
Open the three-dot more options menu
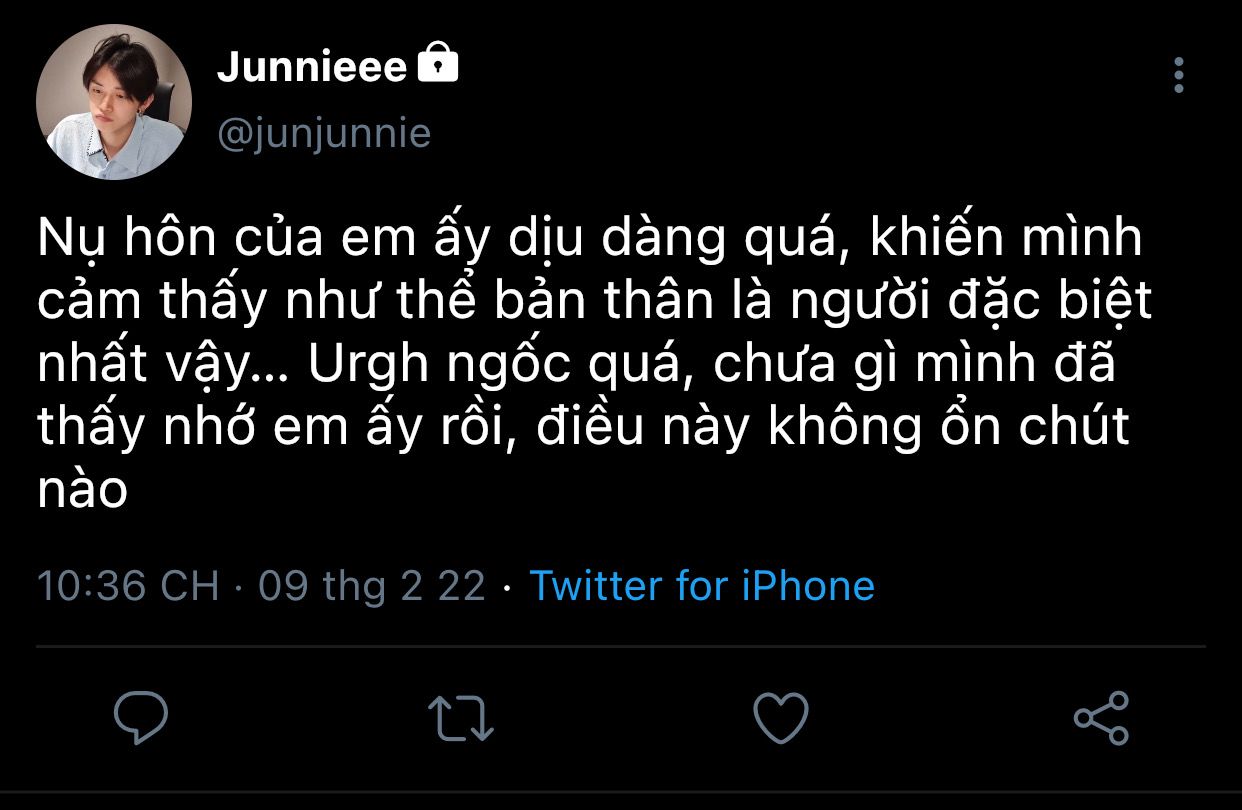1179,75
